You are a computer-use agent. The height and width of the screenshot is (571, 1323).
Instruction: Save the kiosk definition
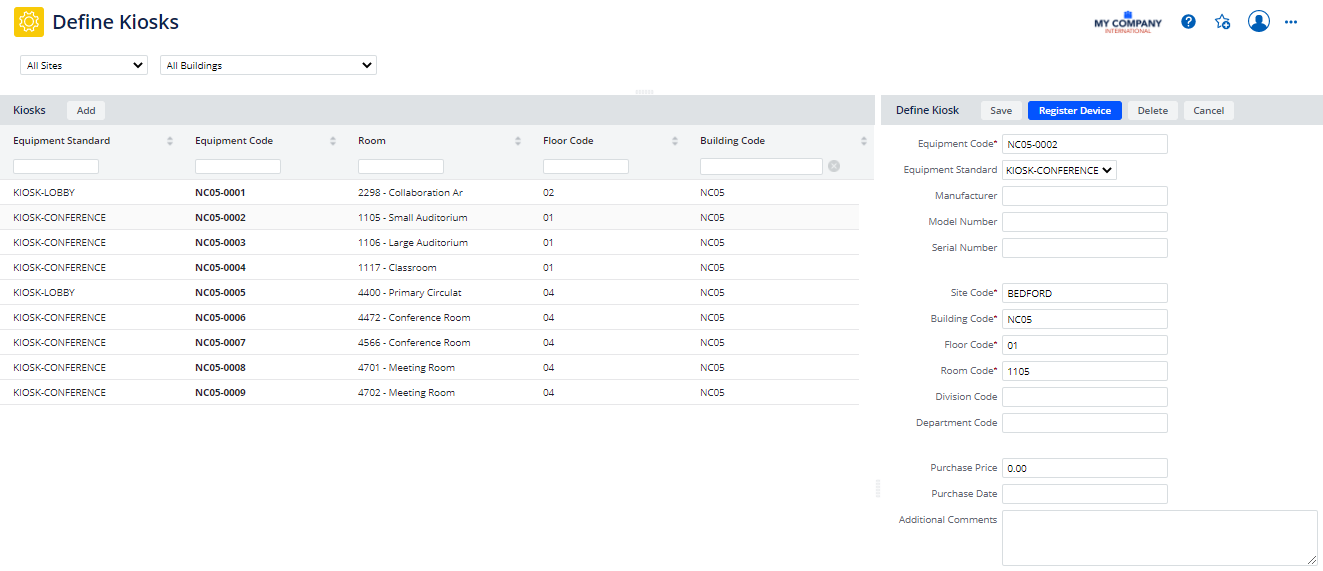(1000, 111)
